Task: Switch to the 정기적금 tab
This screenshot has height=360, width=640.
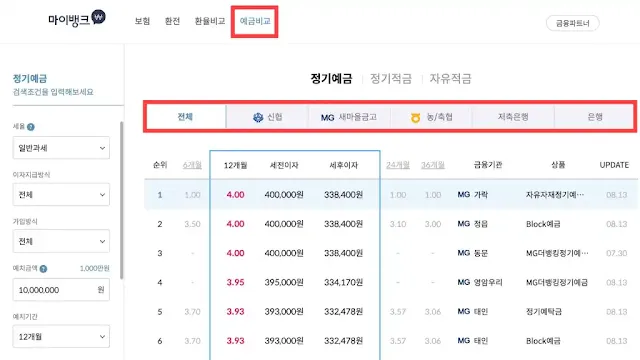Action: pos(391,78)
